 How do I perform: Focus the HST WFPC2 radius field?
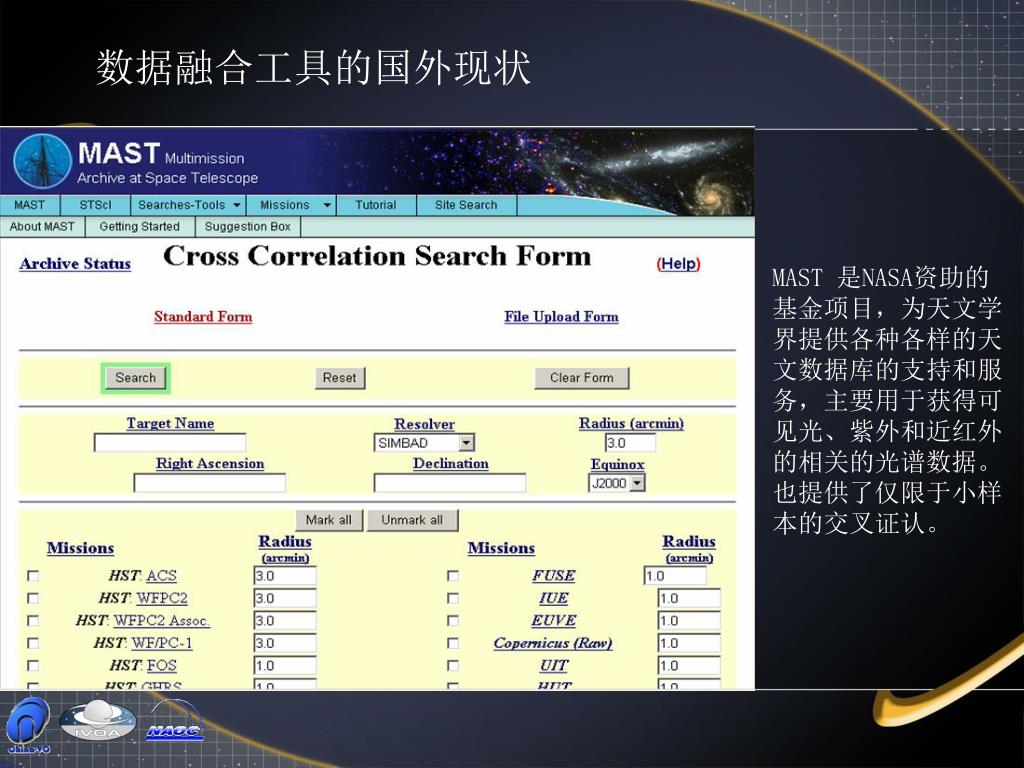(285, 598)
